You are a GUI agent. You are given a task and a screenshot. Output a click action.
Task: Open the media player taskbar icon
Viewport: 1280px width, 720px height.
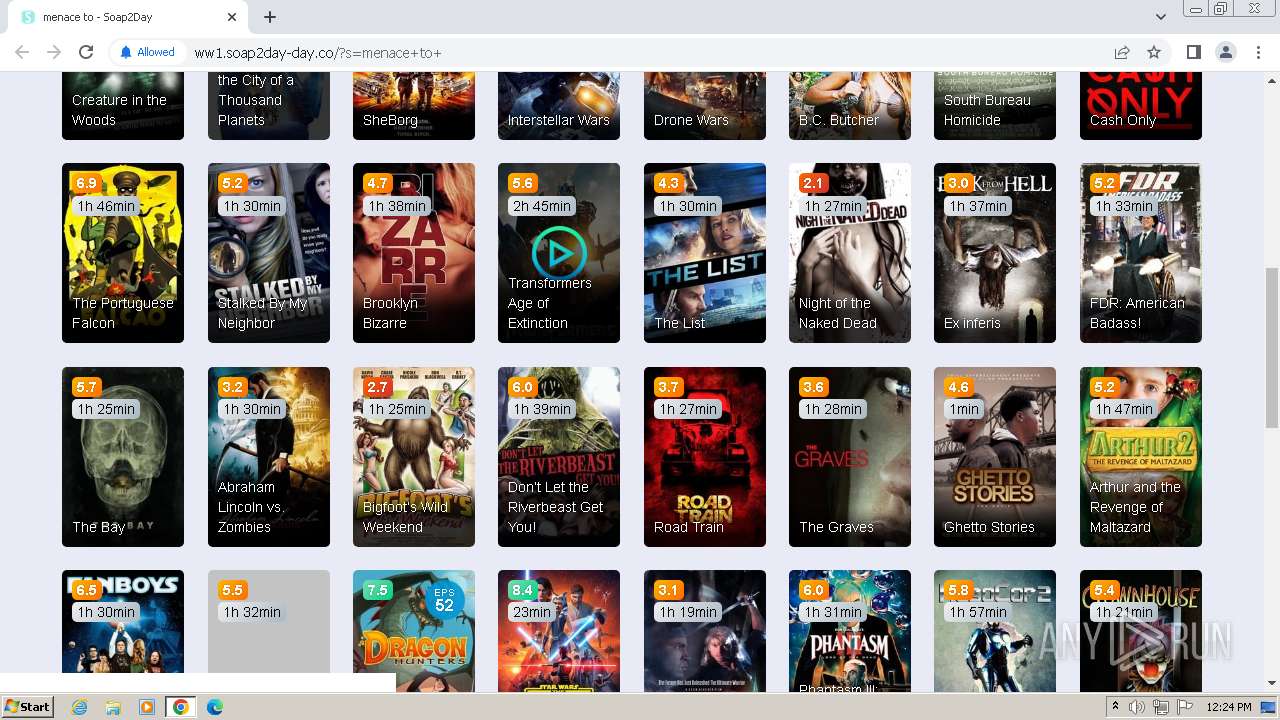(x=147, y=707)
